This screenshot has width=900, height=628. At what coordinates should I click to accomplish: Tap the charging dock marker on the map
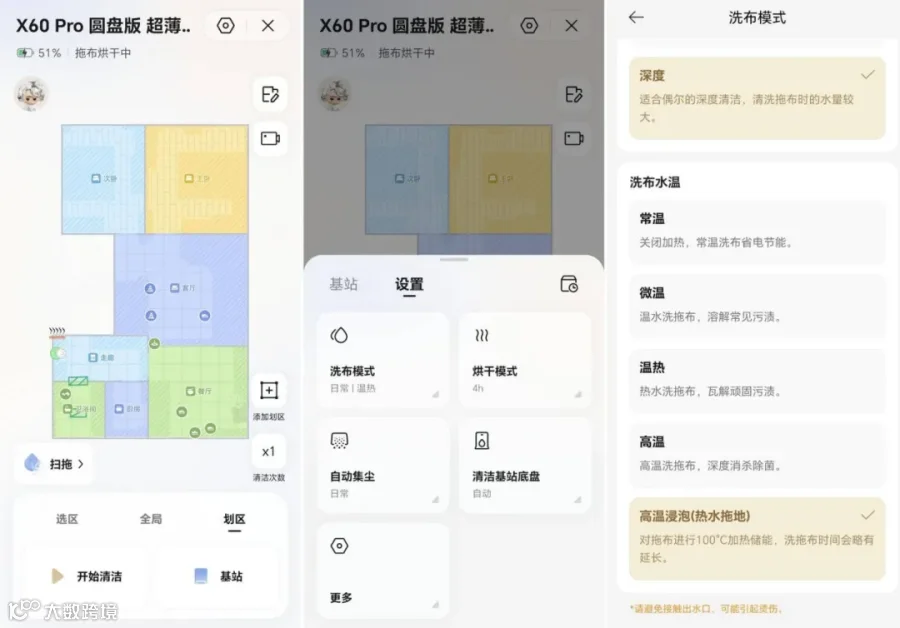pyautogui.click(x=57, y=353)
